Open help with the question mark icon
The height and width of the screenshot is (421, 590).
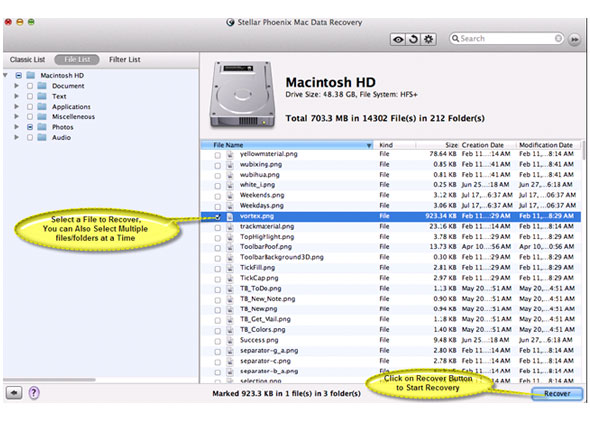pos(34,393)
